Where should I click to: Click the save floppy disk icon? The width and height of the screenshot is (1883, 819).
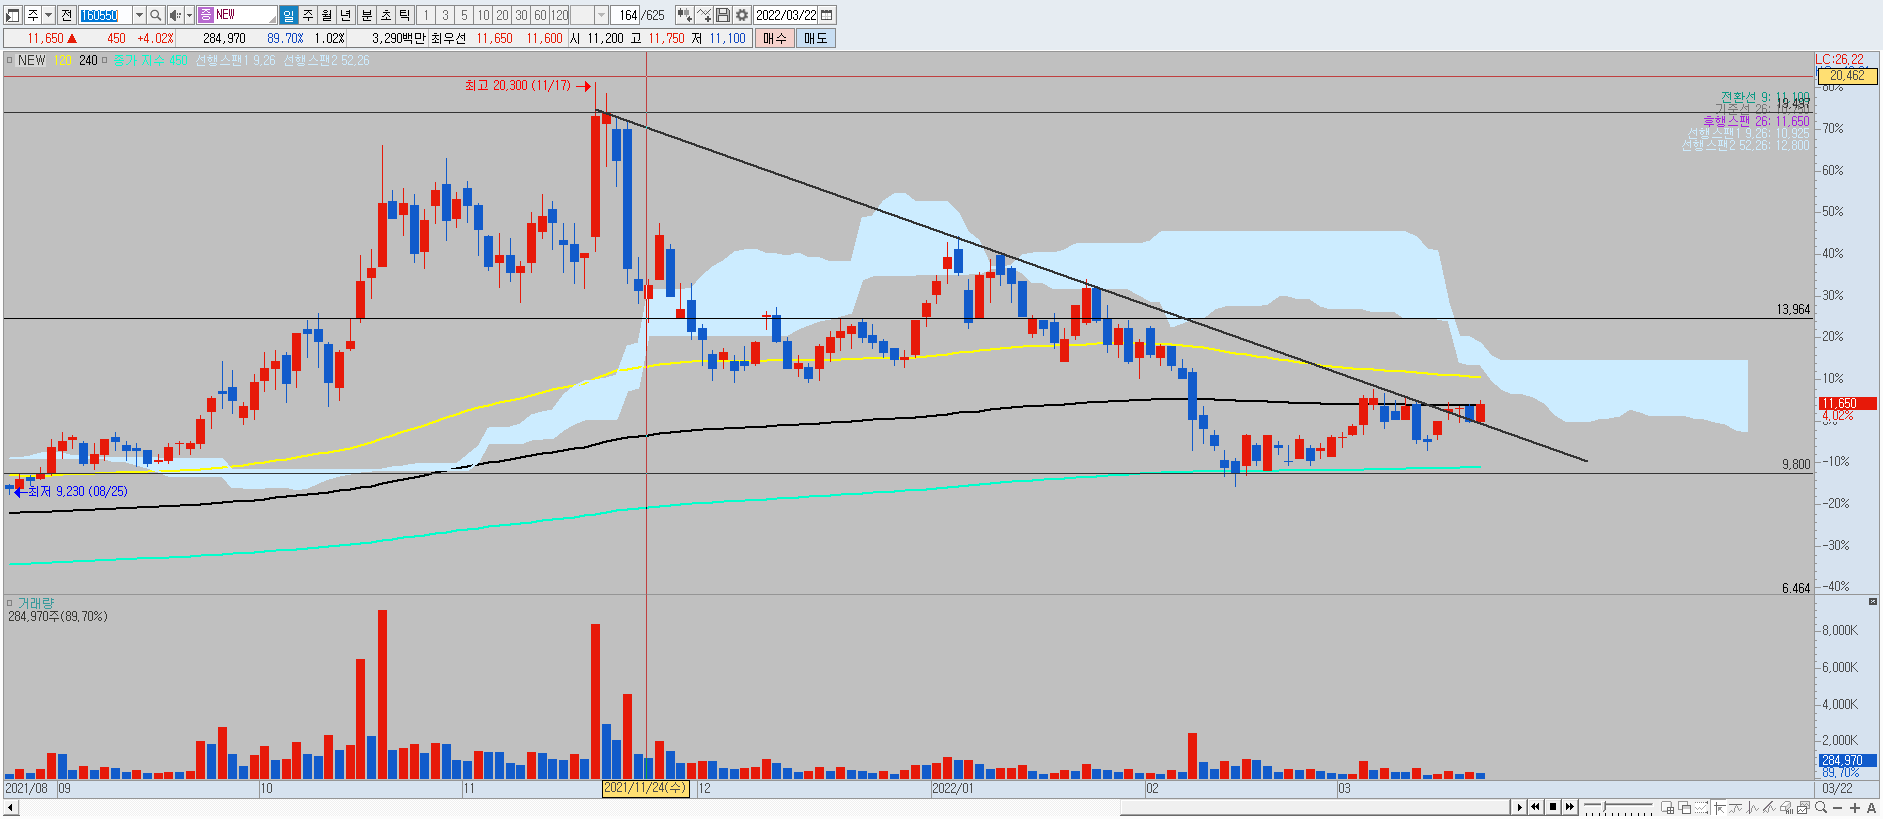point(723,15)
